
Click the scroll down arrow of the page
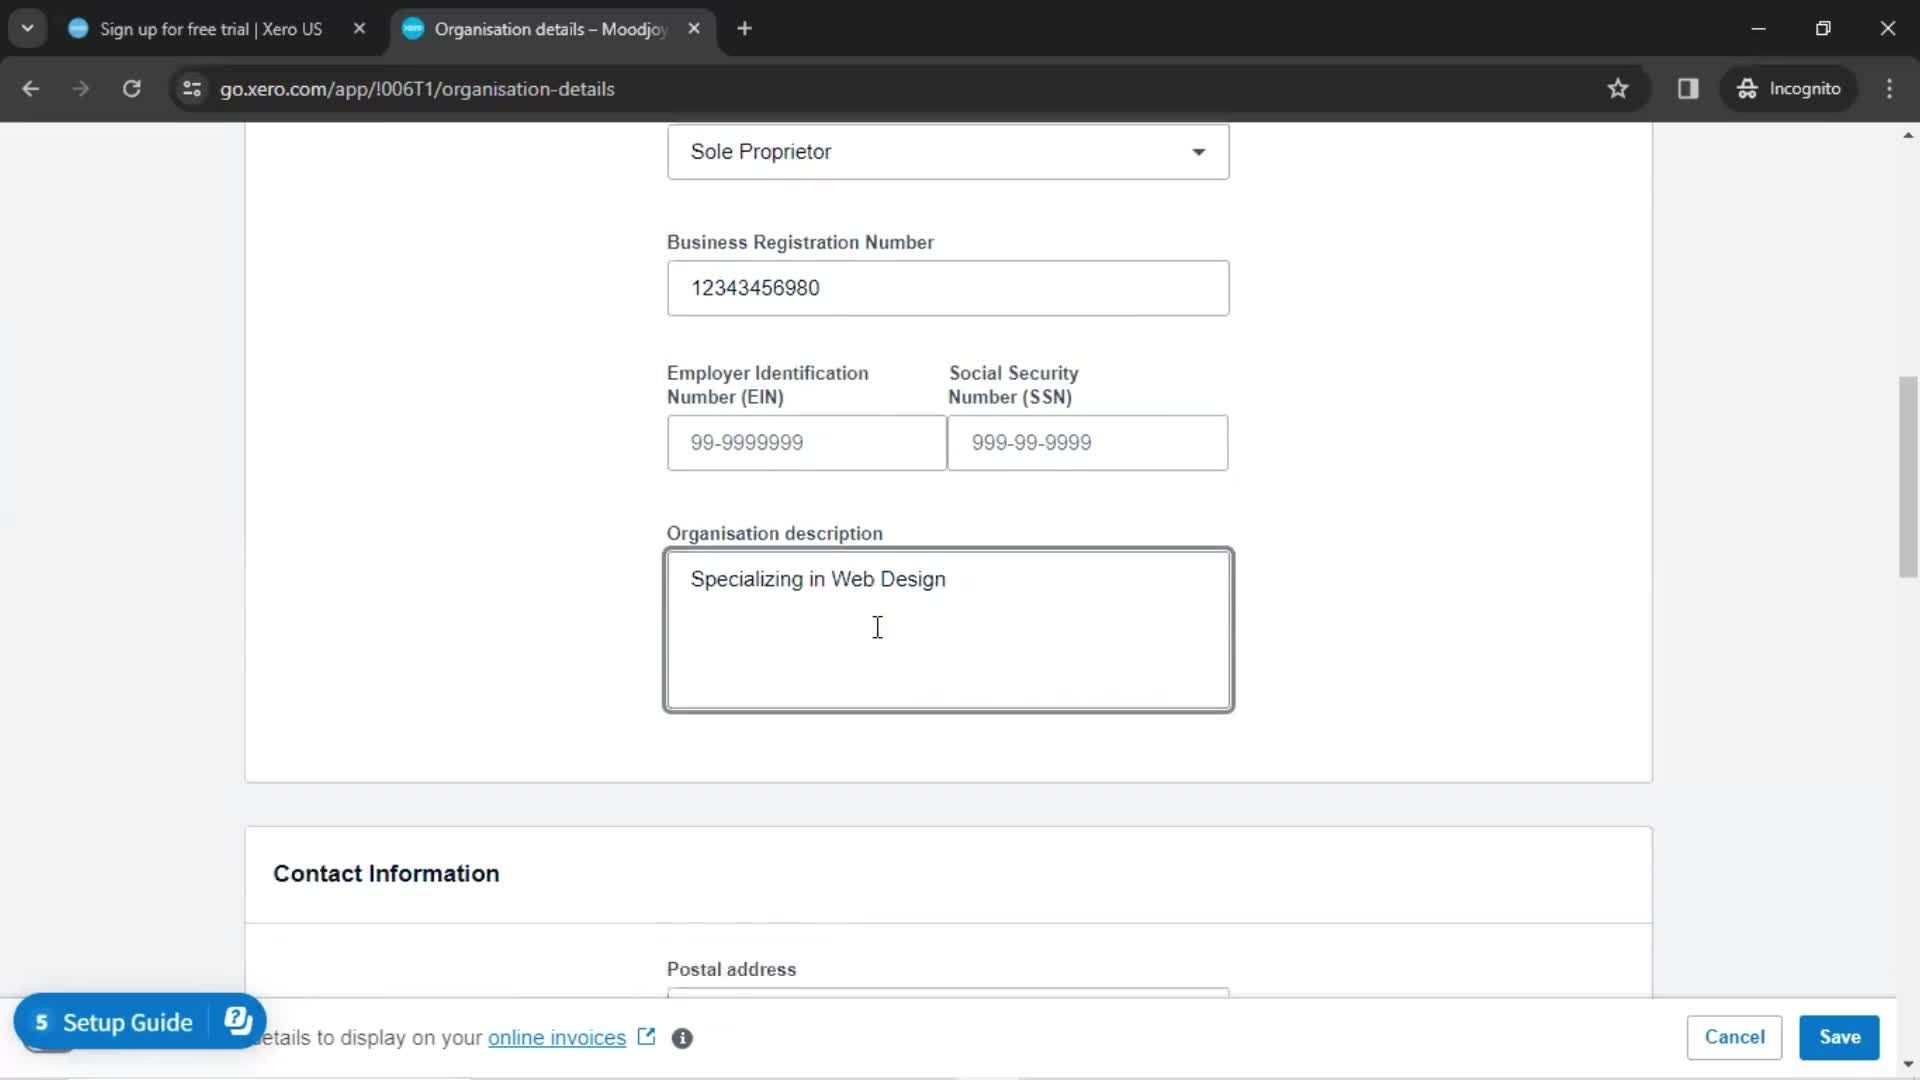point(1908,1064)
